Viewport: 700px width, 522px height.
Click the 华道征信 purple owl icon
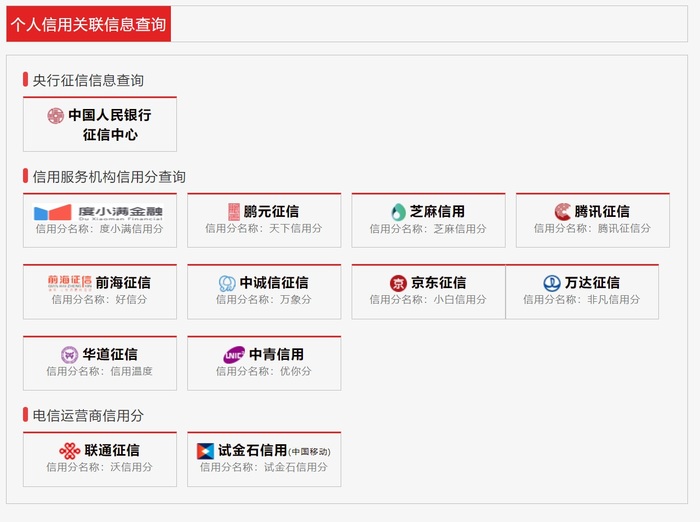tap(69, 355)
